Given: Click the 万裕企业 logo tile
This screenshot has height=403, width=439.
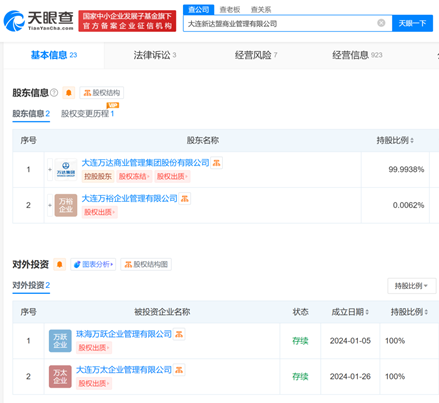Looking at the screenshot, I should (66, 205).
